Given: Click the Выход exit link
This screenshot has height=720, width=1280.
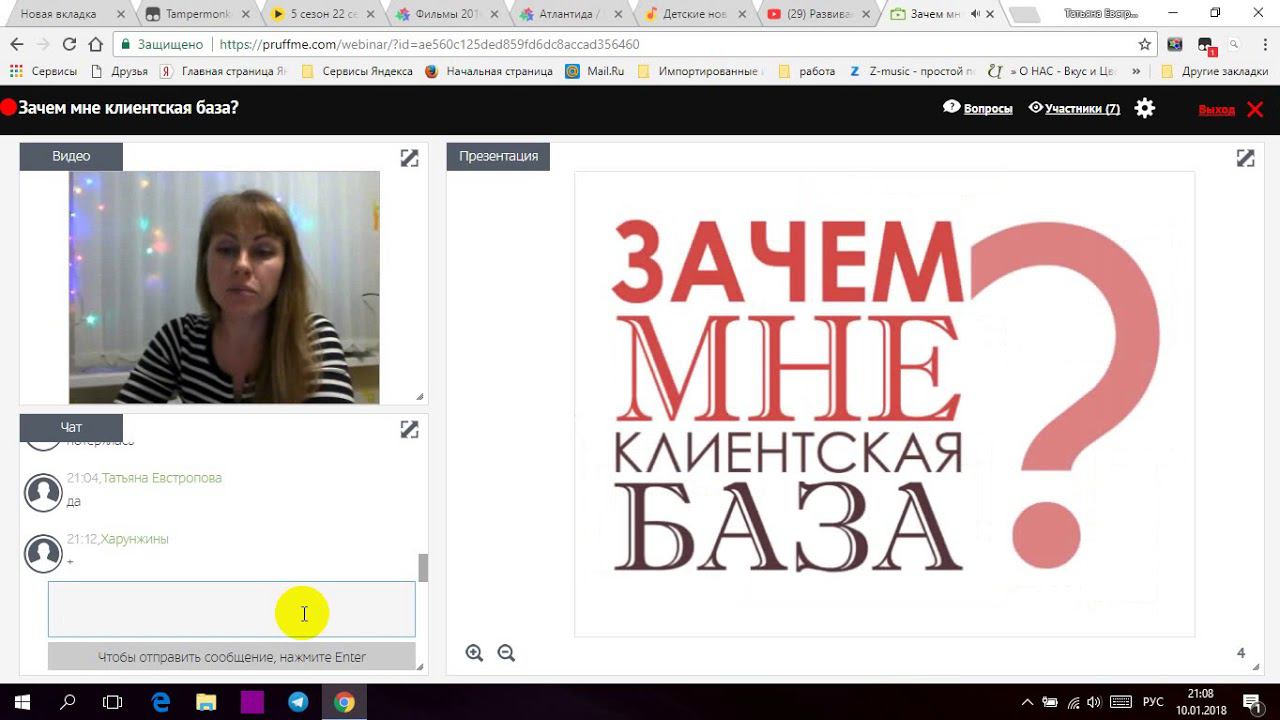Looking at the screenshot, I should coord(1216,109).
